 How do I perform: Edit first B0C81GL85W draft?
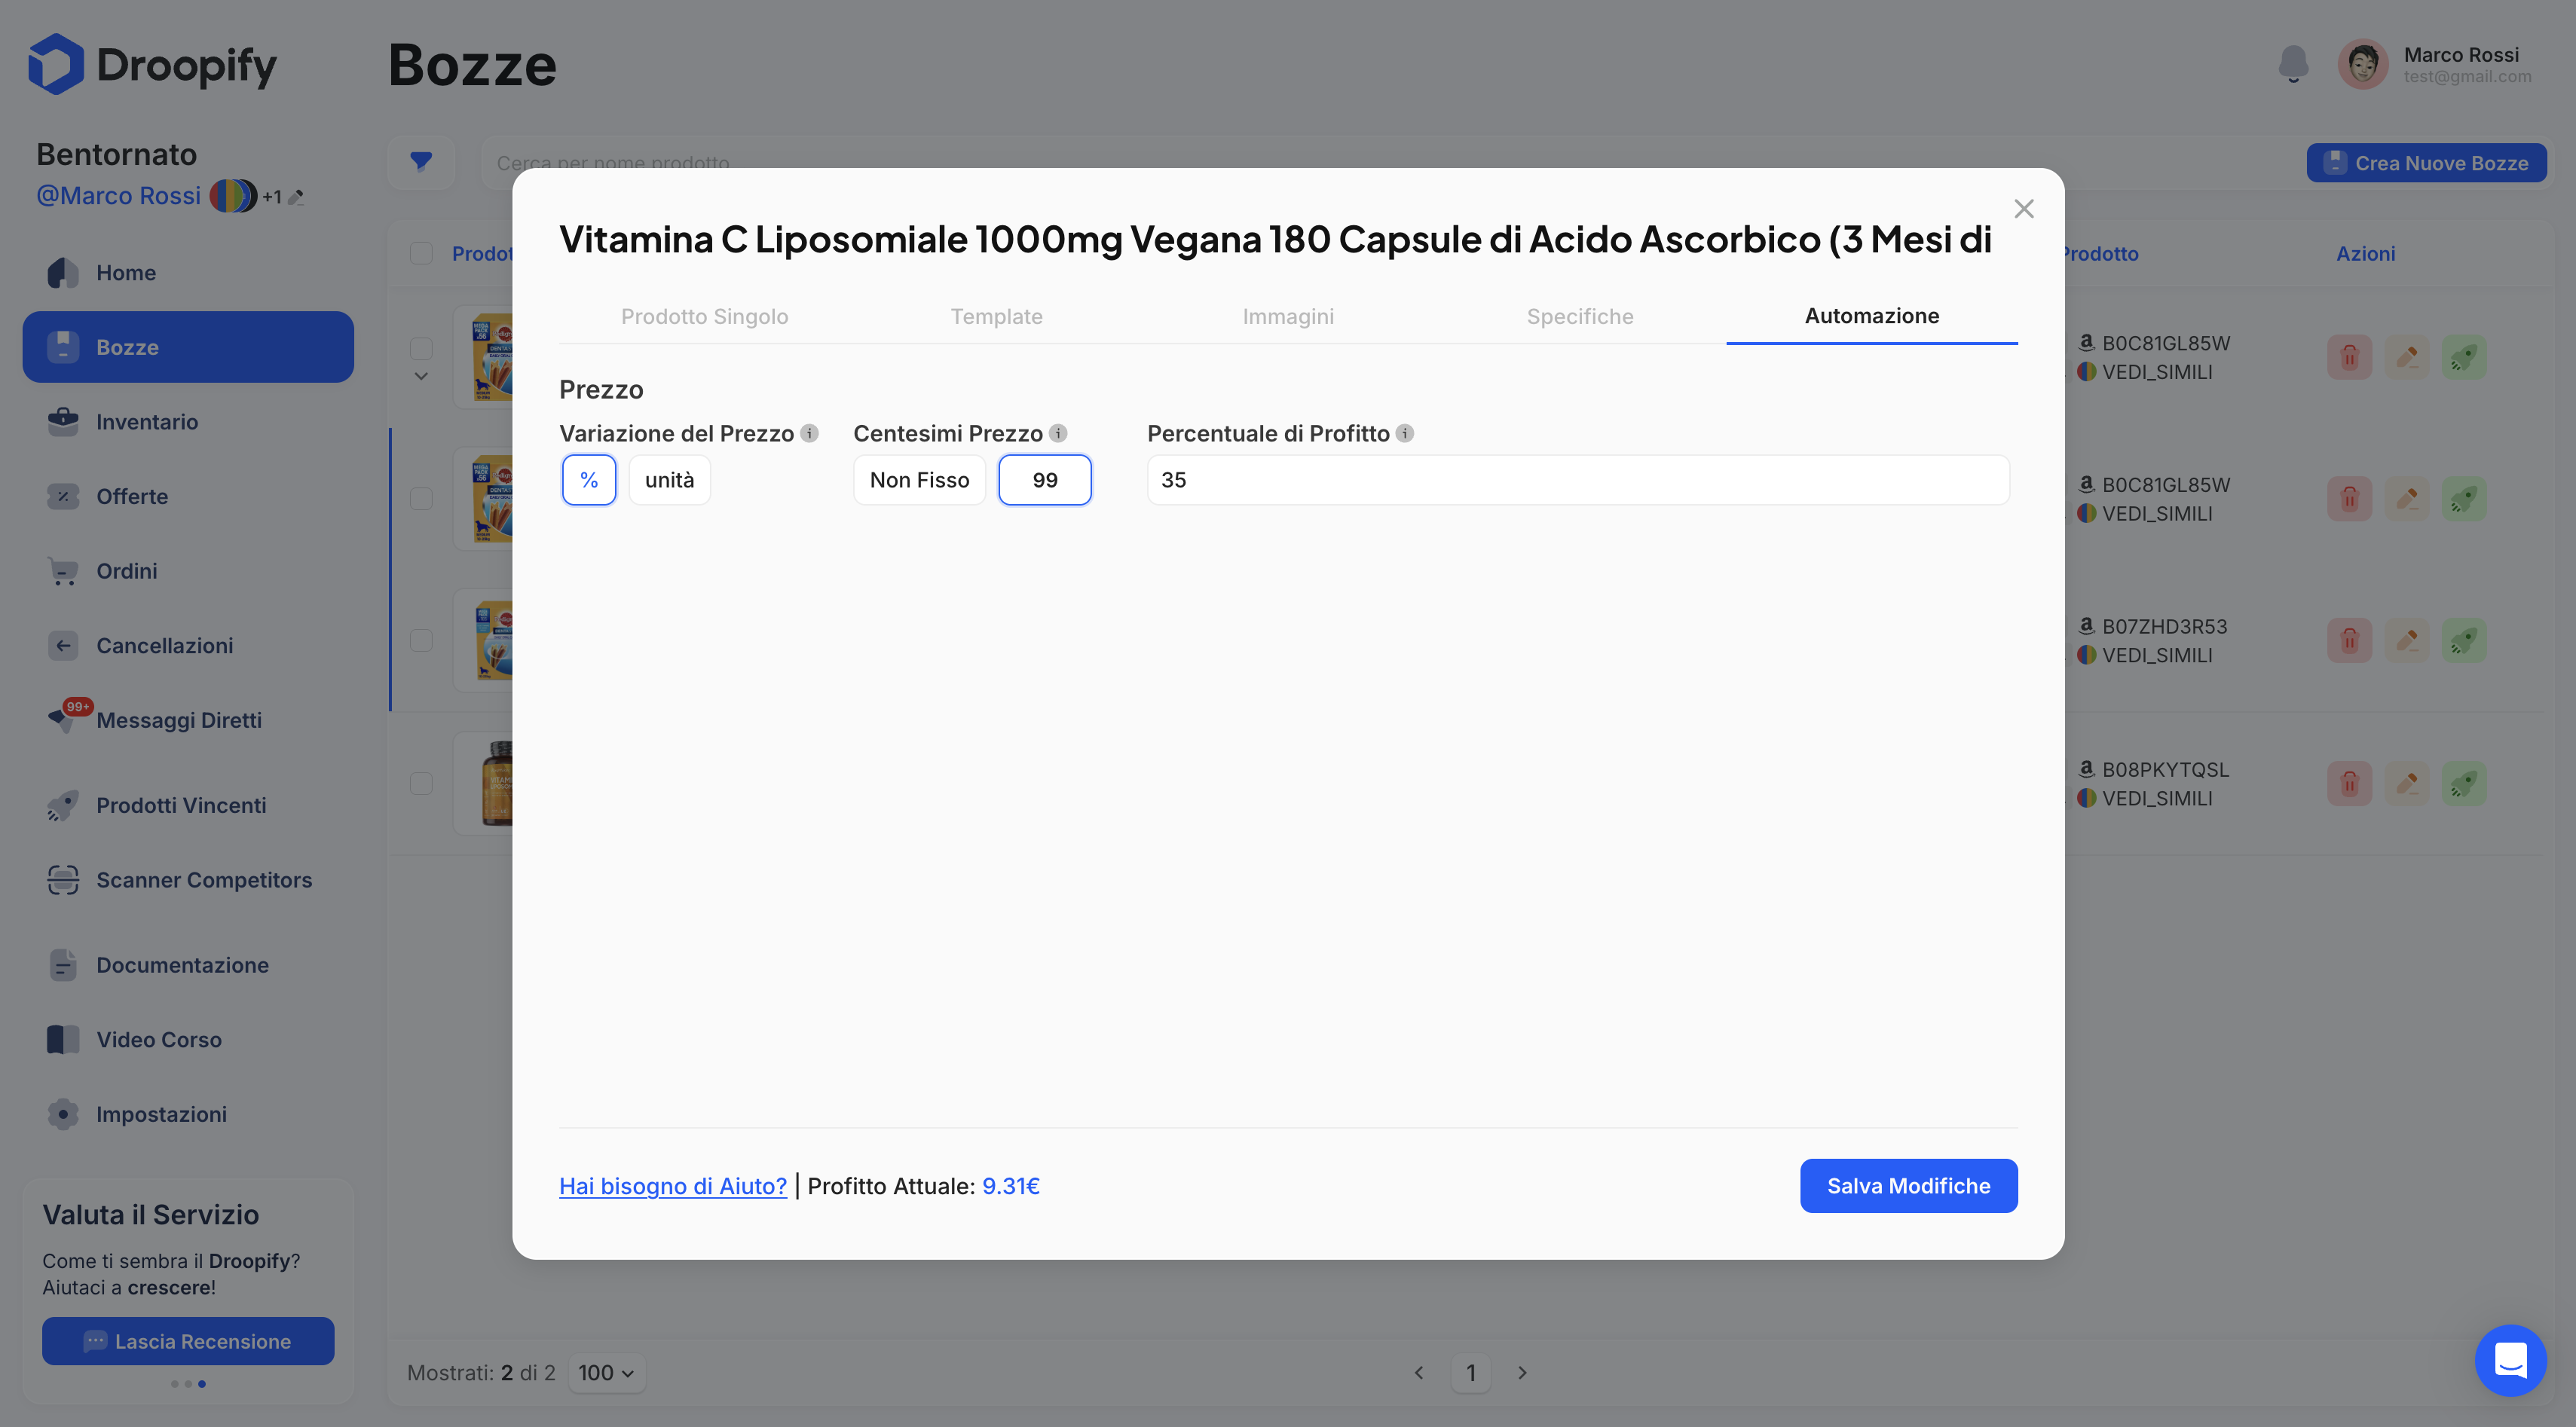click(x=2407, y=357)
